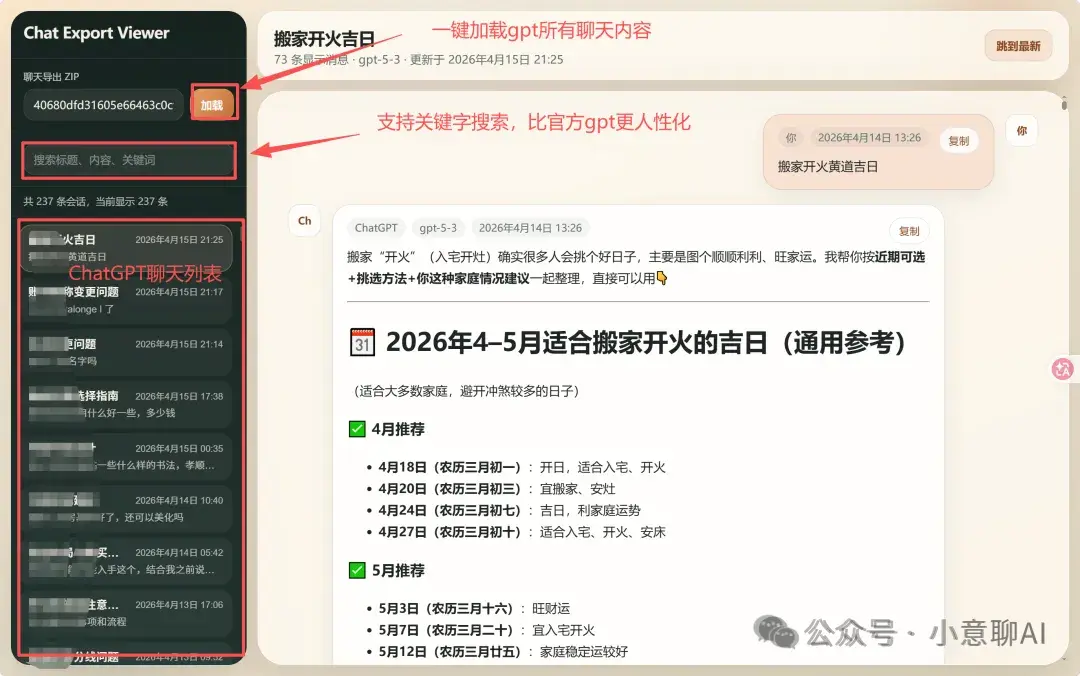
Task: Open conversation dated 2026年4月15日 21:25
Action: [127, 247]
